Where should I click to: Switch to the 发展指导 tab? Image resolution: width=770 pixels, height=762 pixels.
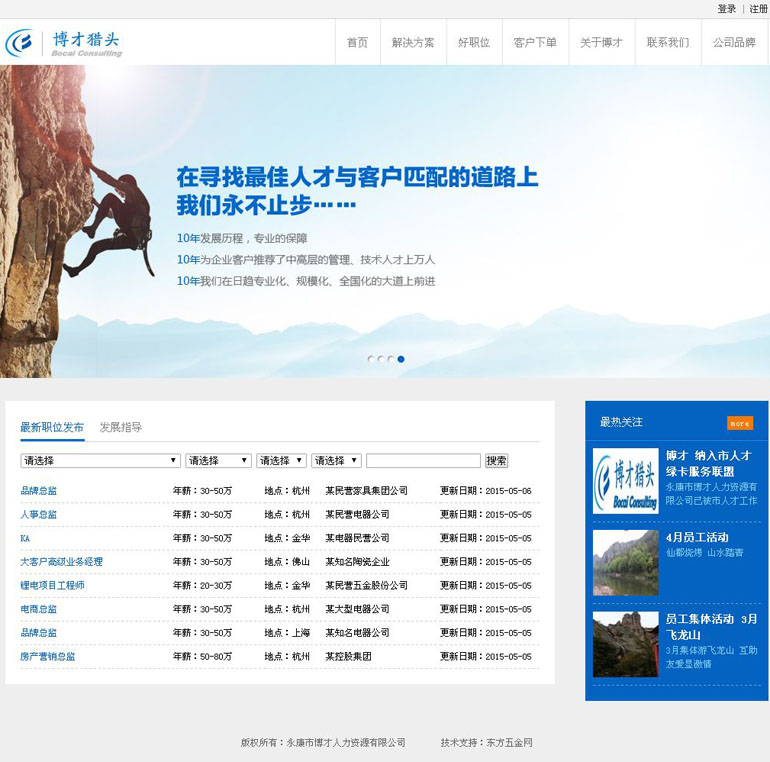tap(120, 427)
